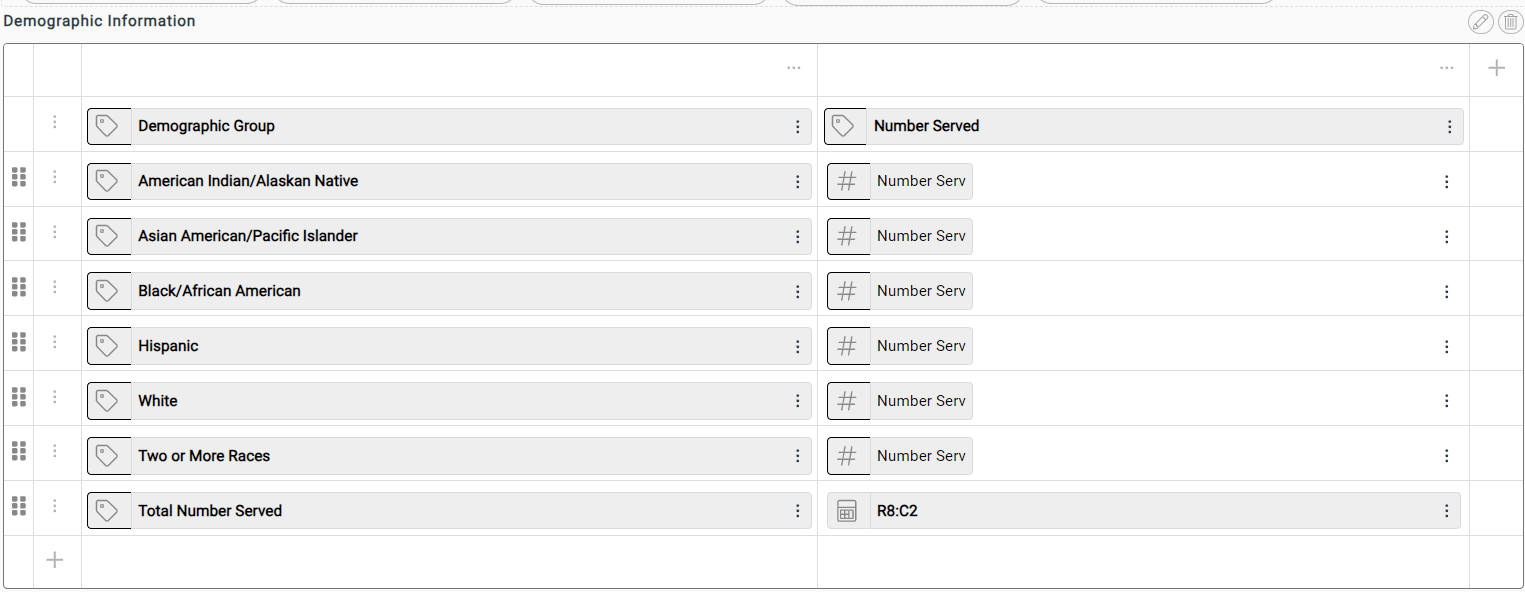This screenshot has width=1525, height=592.
Task: Click the hash number icon in White row
Action: click(x=847, y=401)
